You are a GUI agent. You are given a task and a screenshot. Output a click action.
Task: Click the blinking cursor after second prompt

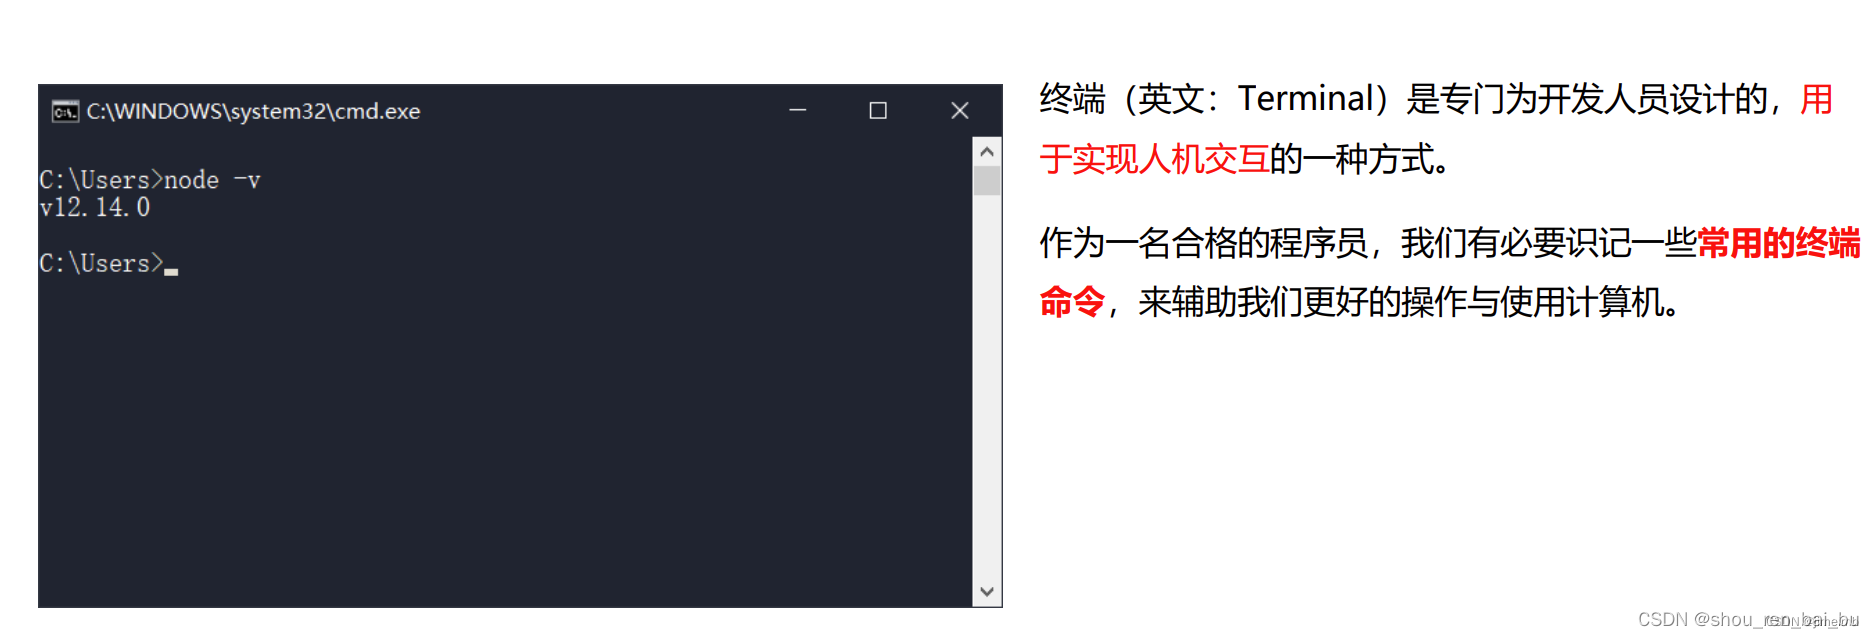coord(171,271)
